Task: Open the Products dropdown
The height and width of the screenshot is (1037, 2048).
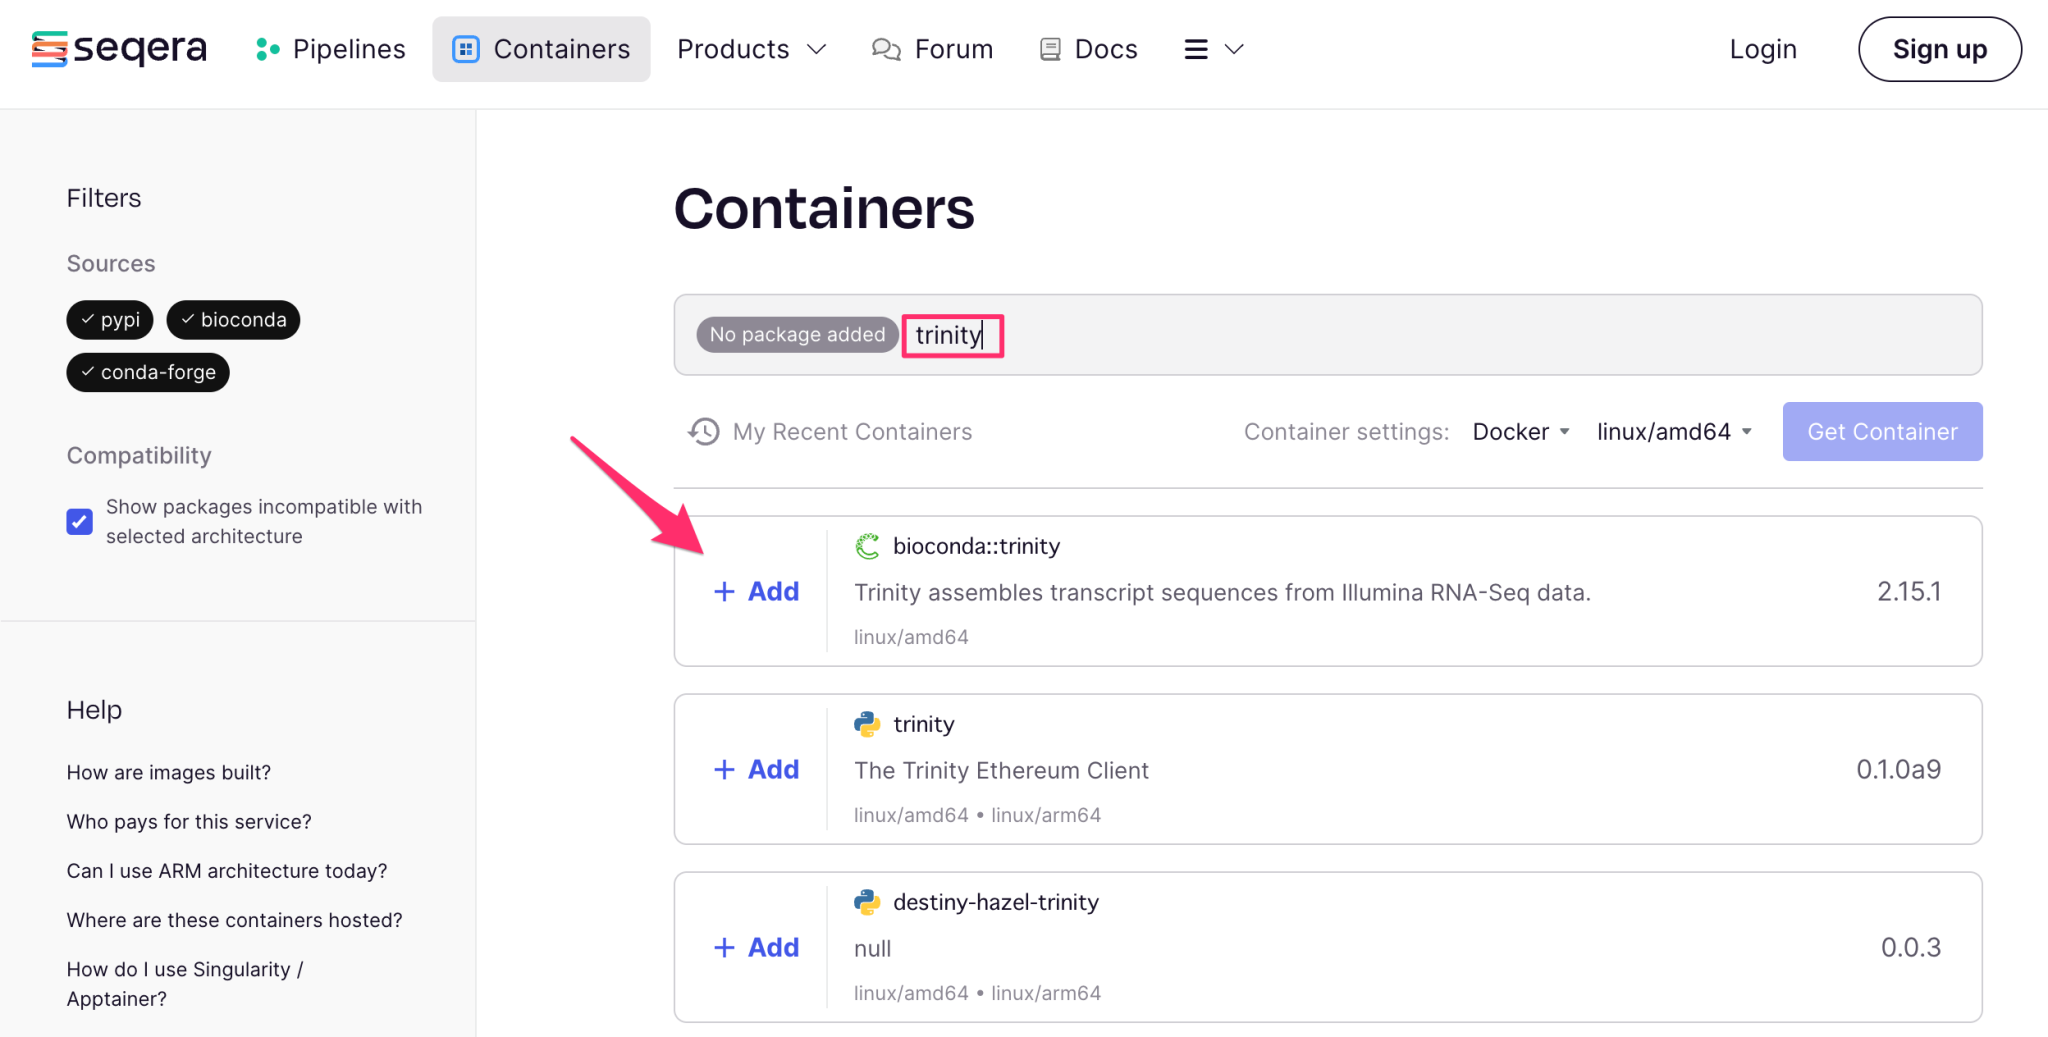Action: (752, 48)
